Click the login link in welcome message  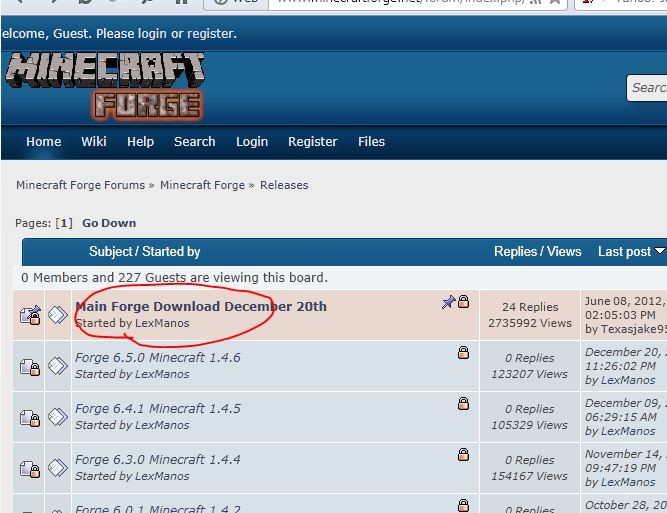point(152,34)
